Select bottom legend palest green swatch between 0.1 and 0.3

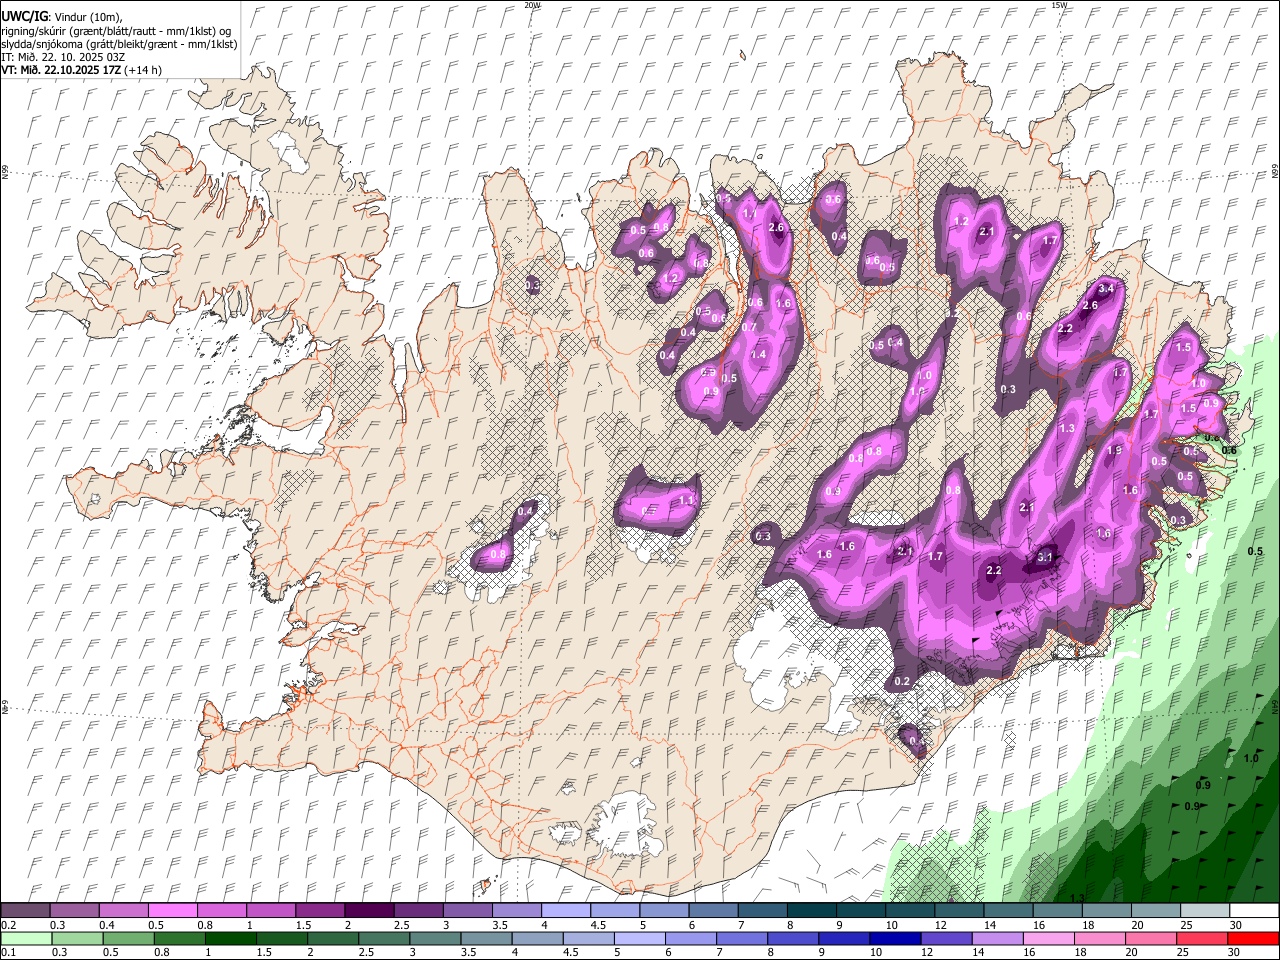(x=27, y=939)
